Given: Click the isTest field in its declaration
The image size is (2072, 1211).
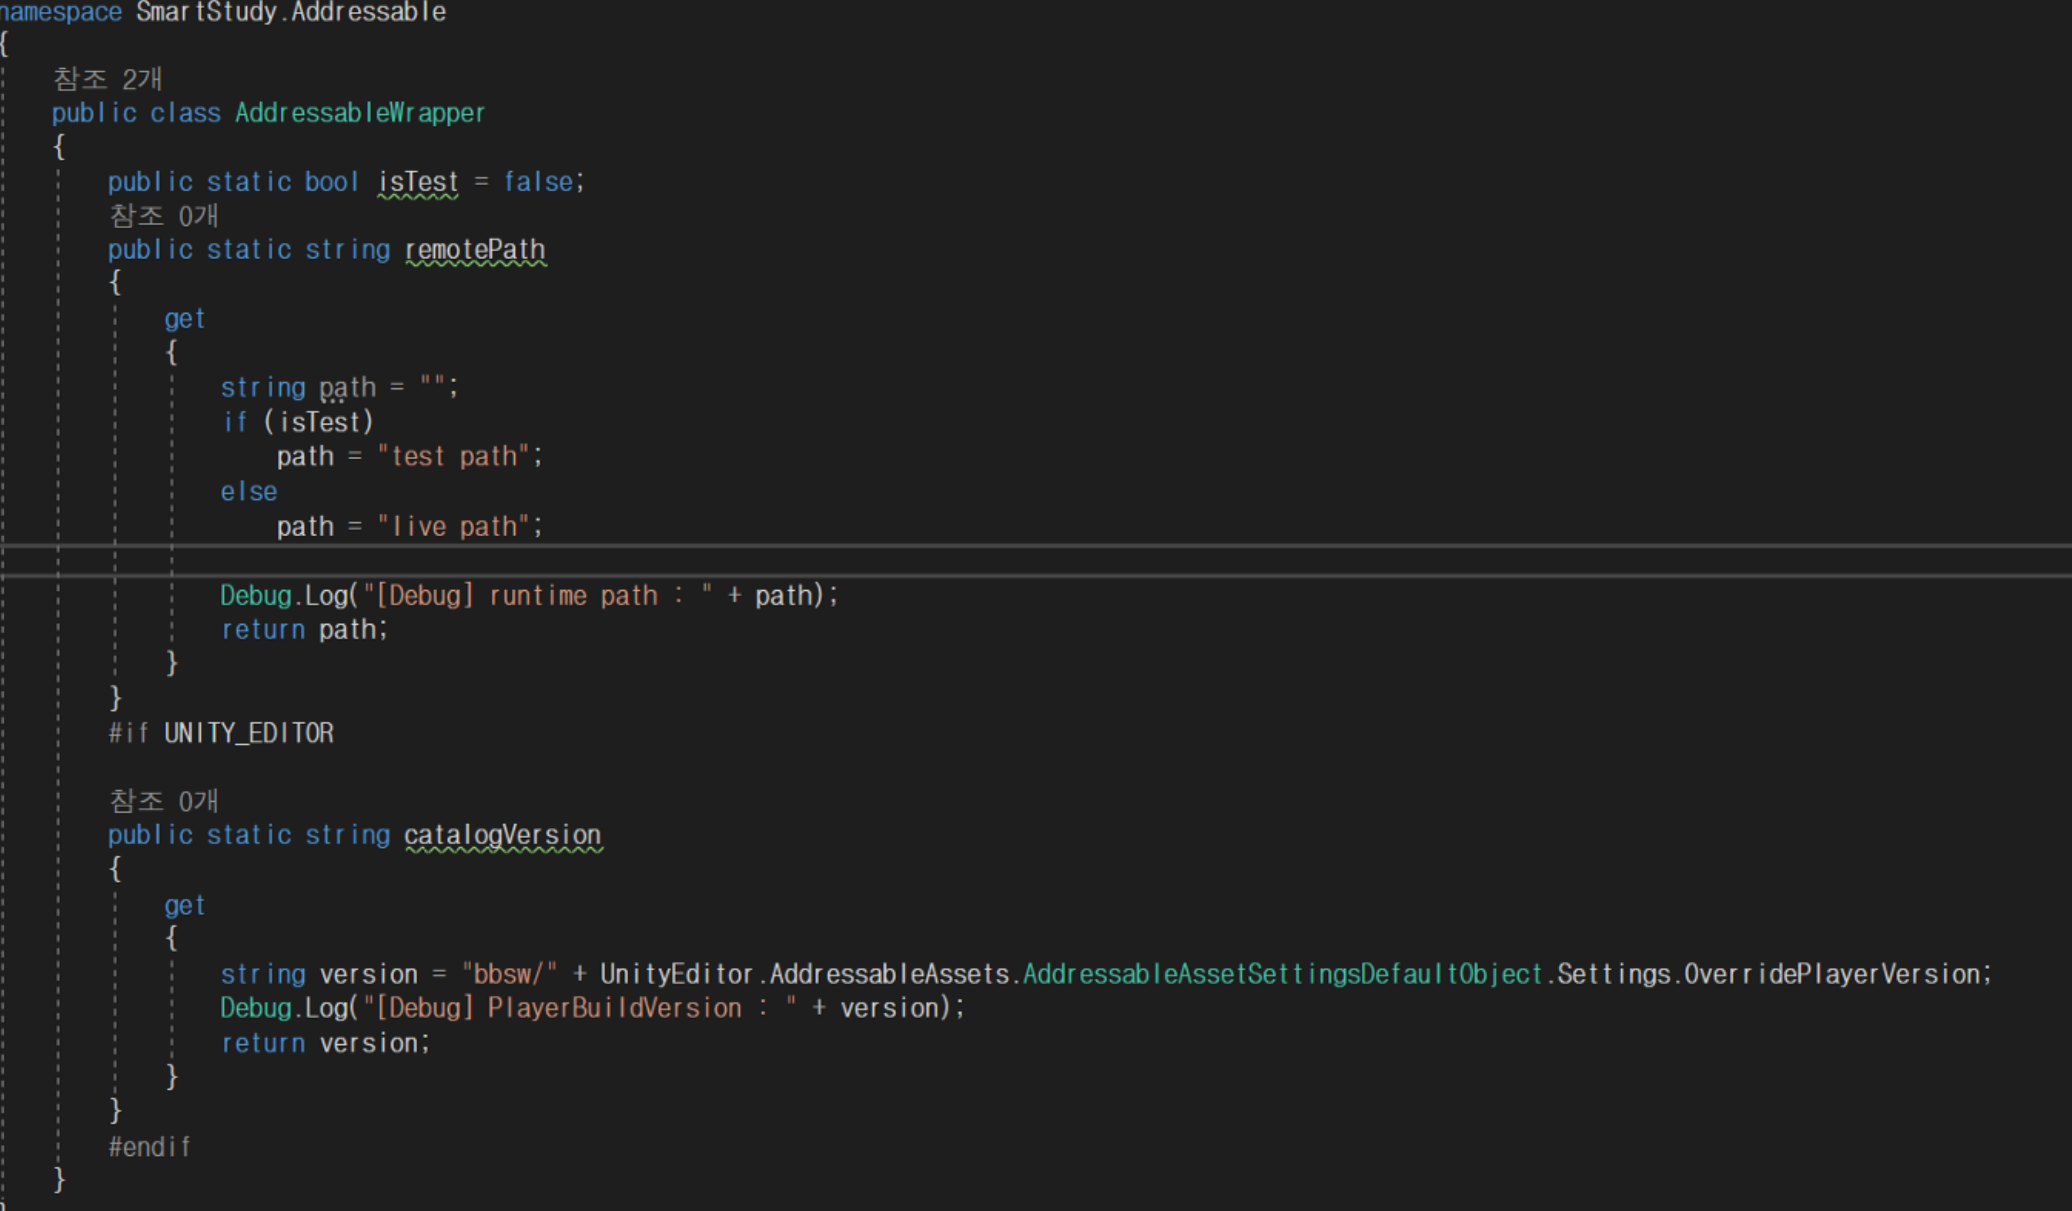Looking at the screenshot, I should (x=418, y=182).
